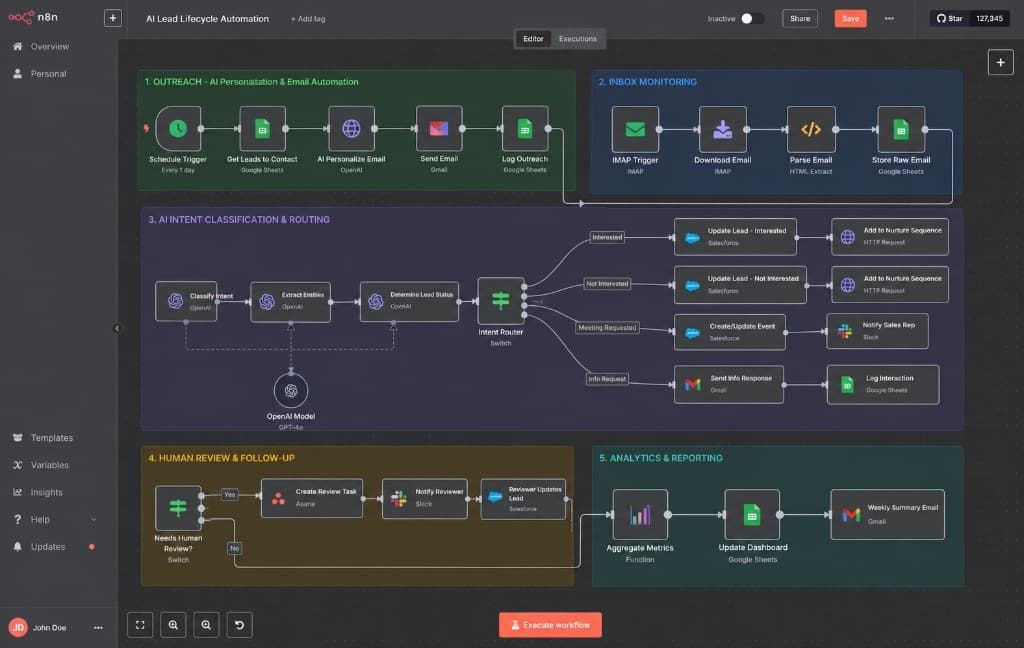This screenshot has width=1024, height=648.
Task: Select the IMAP Trigger node
Action: coord(635,129)
